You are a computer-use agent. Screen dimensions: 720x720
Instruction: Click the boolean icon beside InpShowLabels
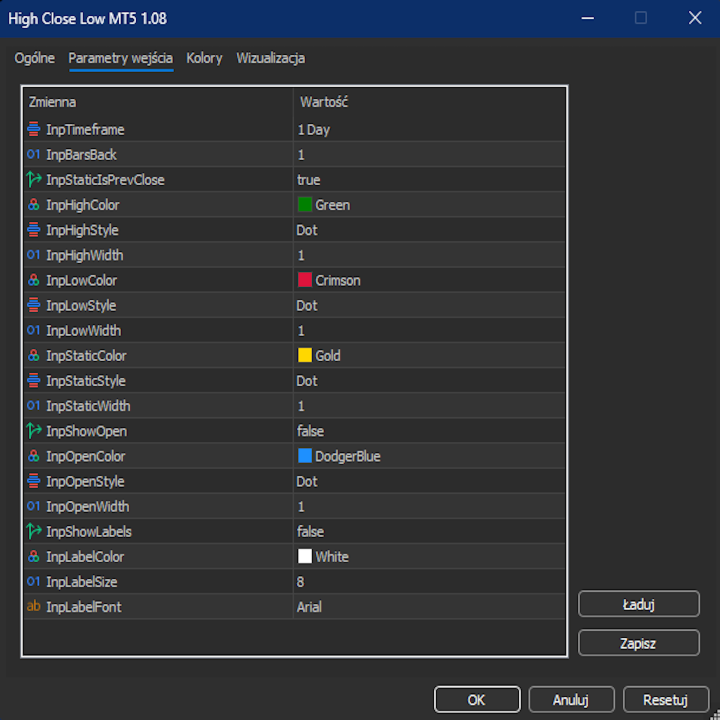point(34,531)
